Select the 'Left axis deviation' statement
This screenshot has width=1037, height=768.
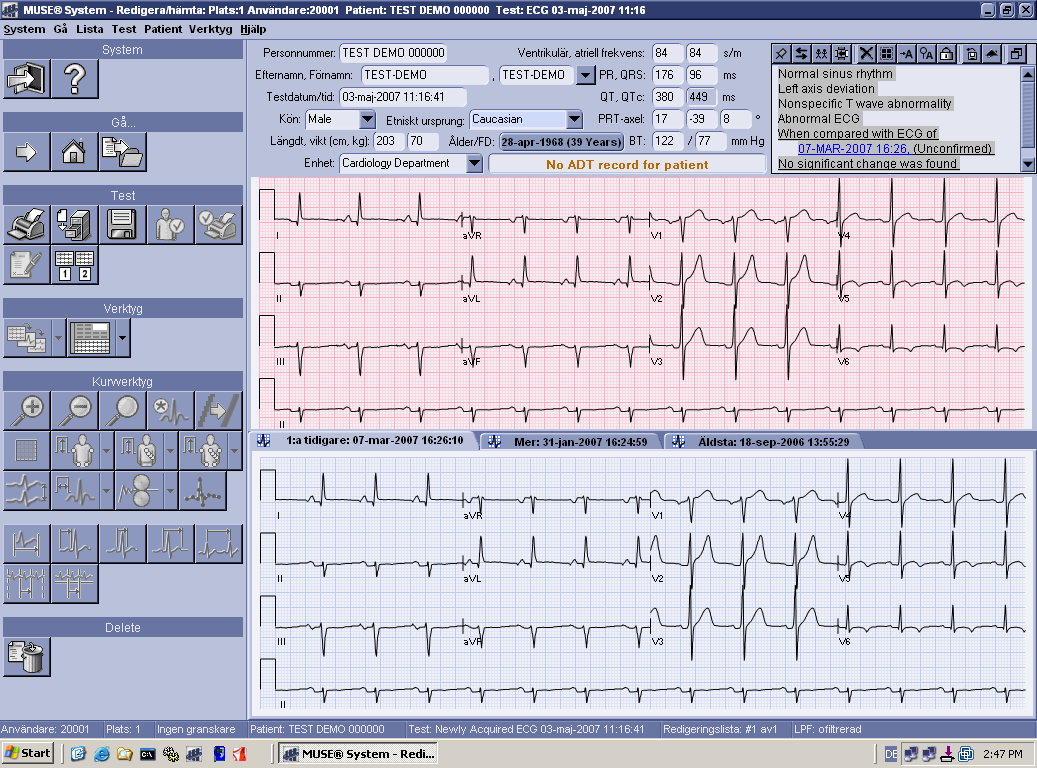826,89
